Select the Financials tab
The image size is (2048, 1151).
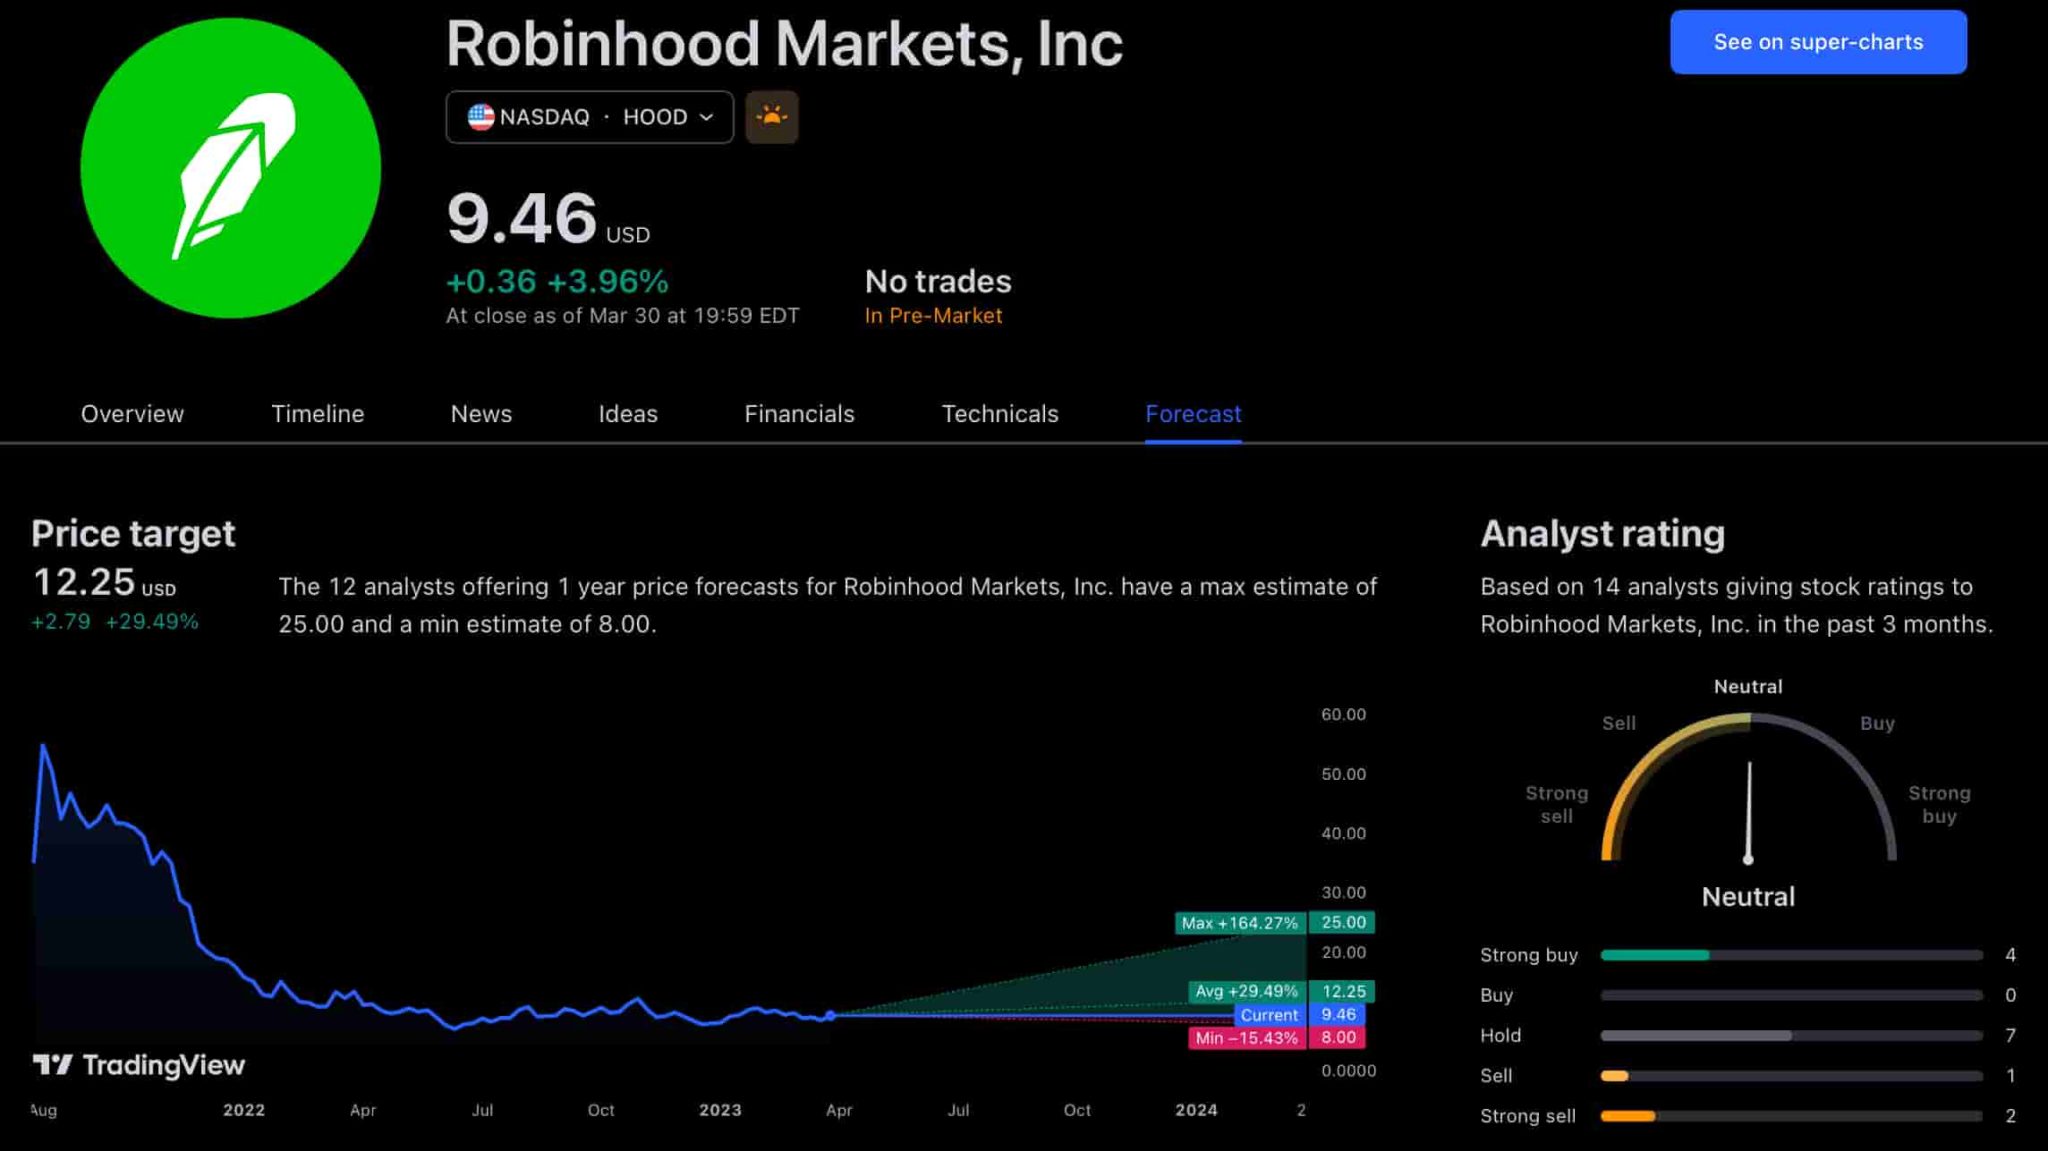(x=799, y=414)
